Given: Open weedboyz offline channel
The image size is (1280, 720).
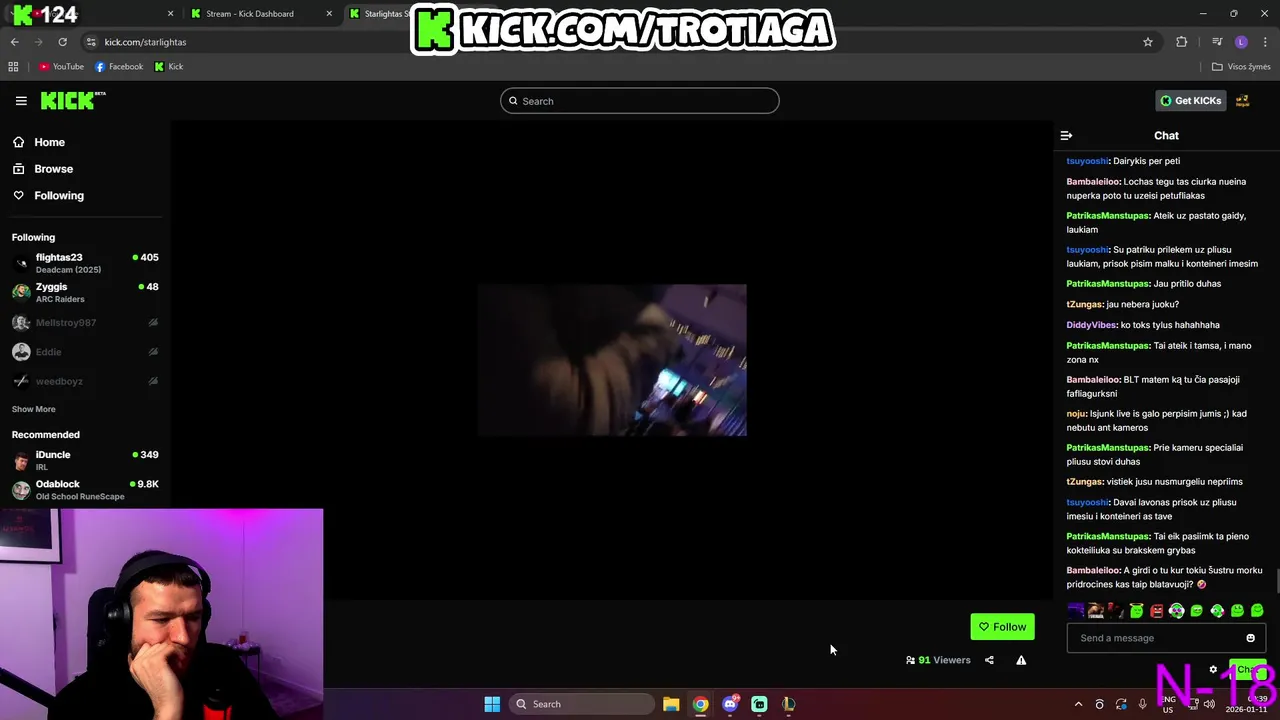Looking at the screenshot, I should (85, 381).
